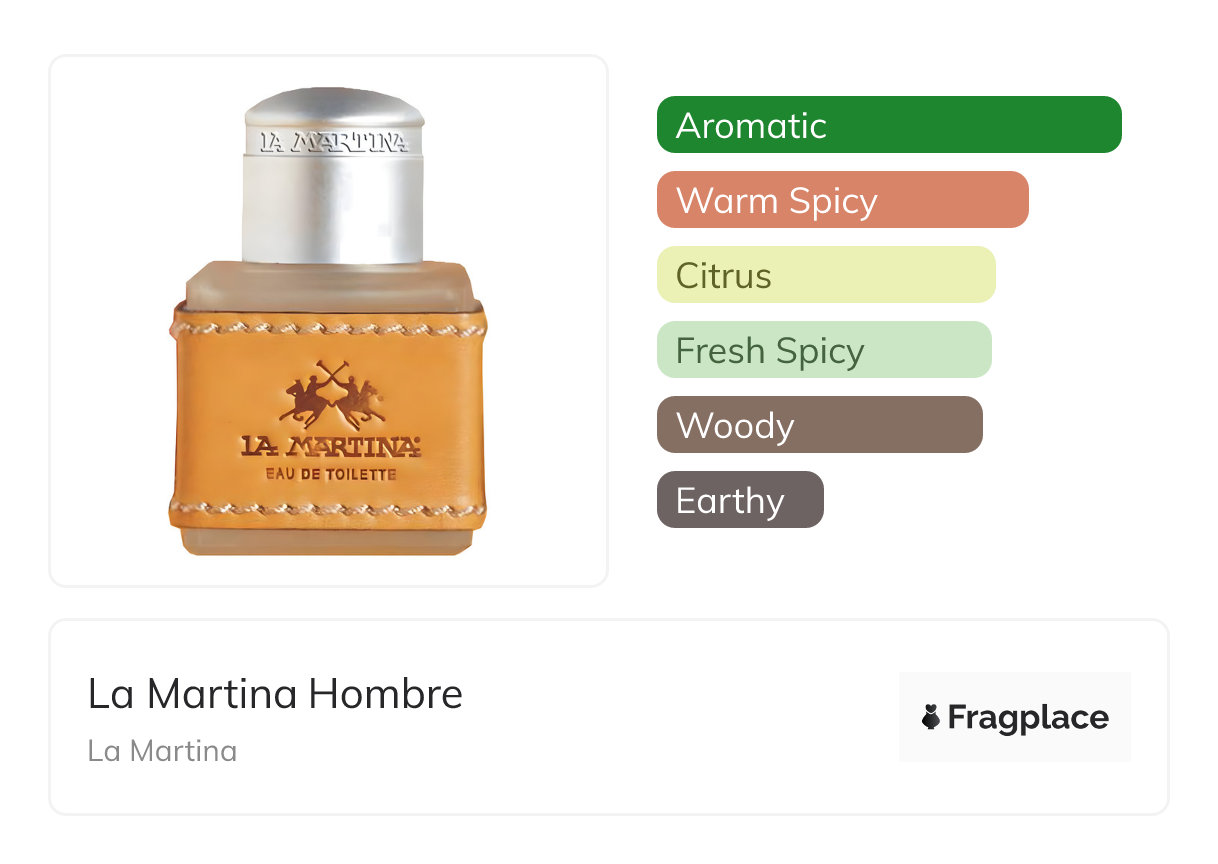Open the La Martina Hombre title

275,694
